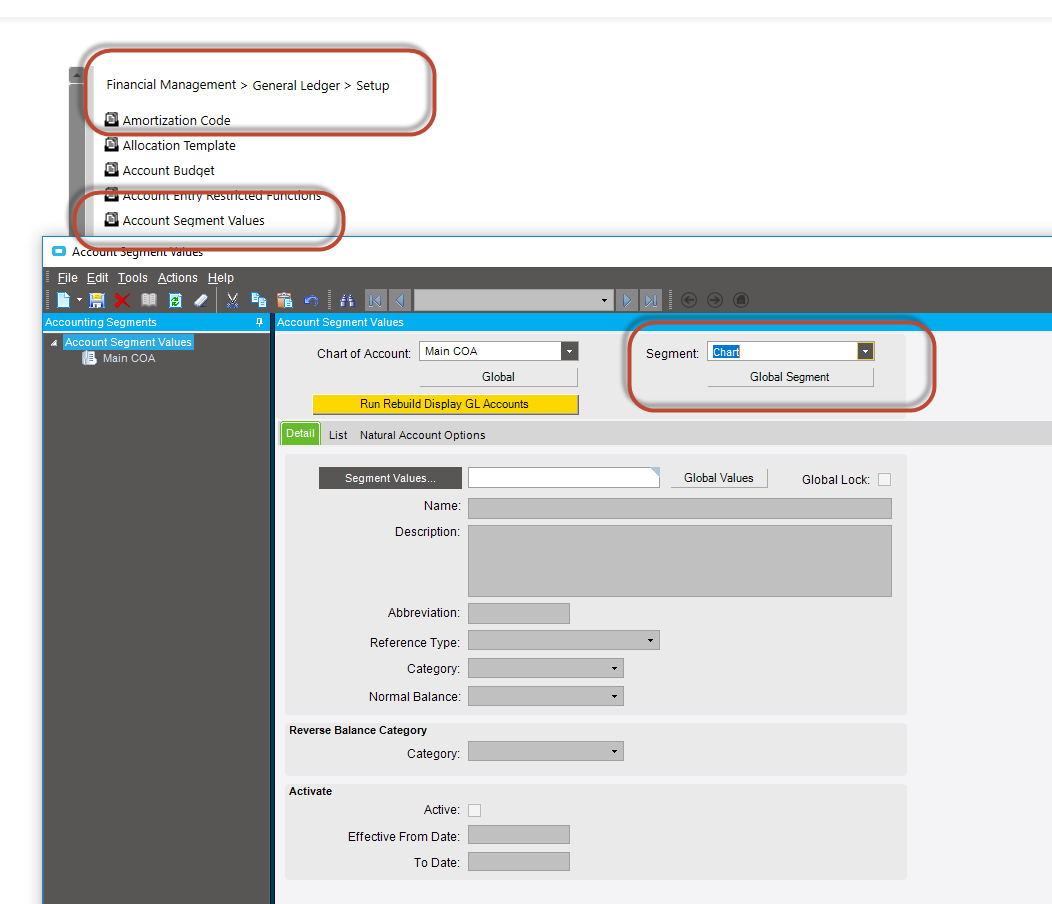Switch to the List tab
Screen dimensions: 1052x904
point(337,435)
